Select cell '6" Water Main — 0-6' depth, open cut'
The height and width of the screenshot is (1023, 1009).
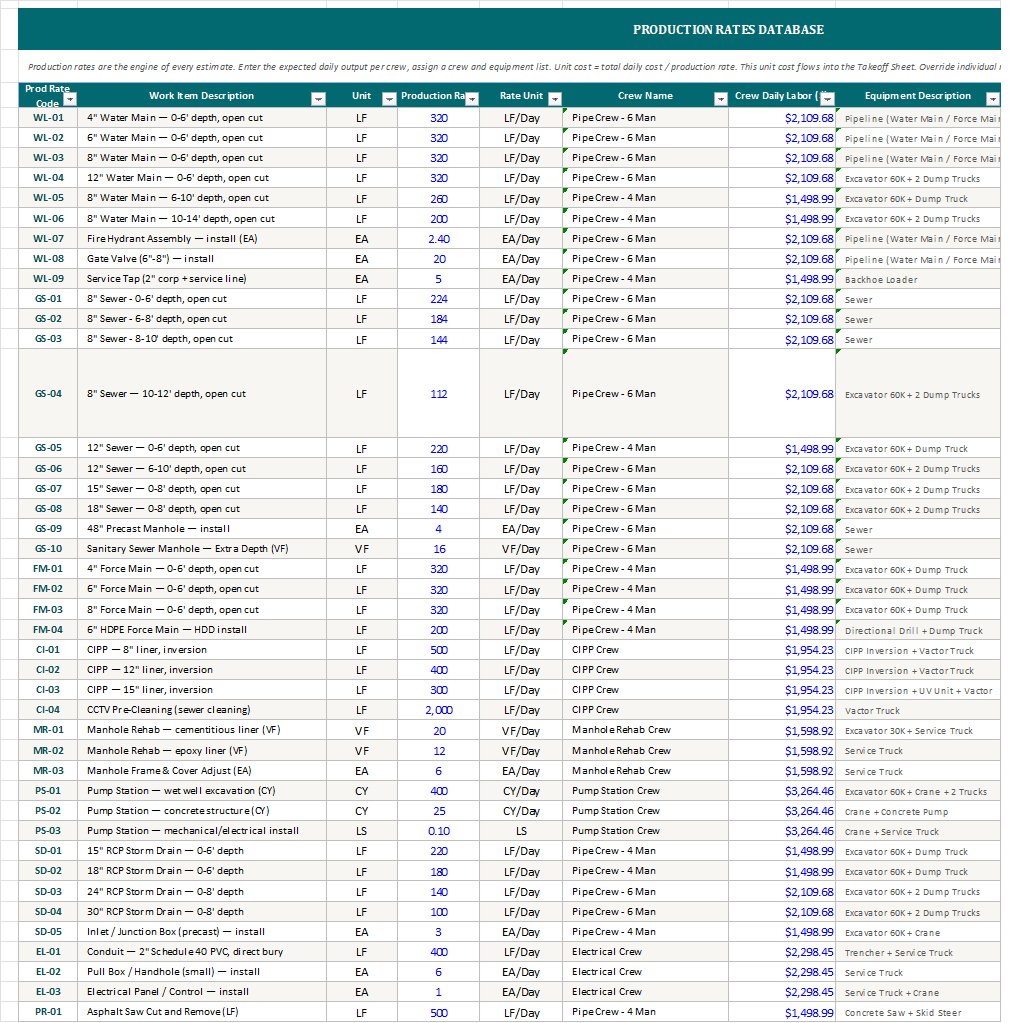[202, 138]
